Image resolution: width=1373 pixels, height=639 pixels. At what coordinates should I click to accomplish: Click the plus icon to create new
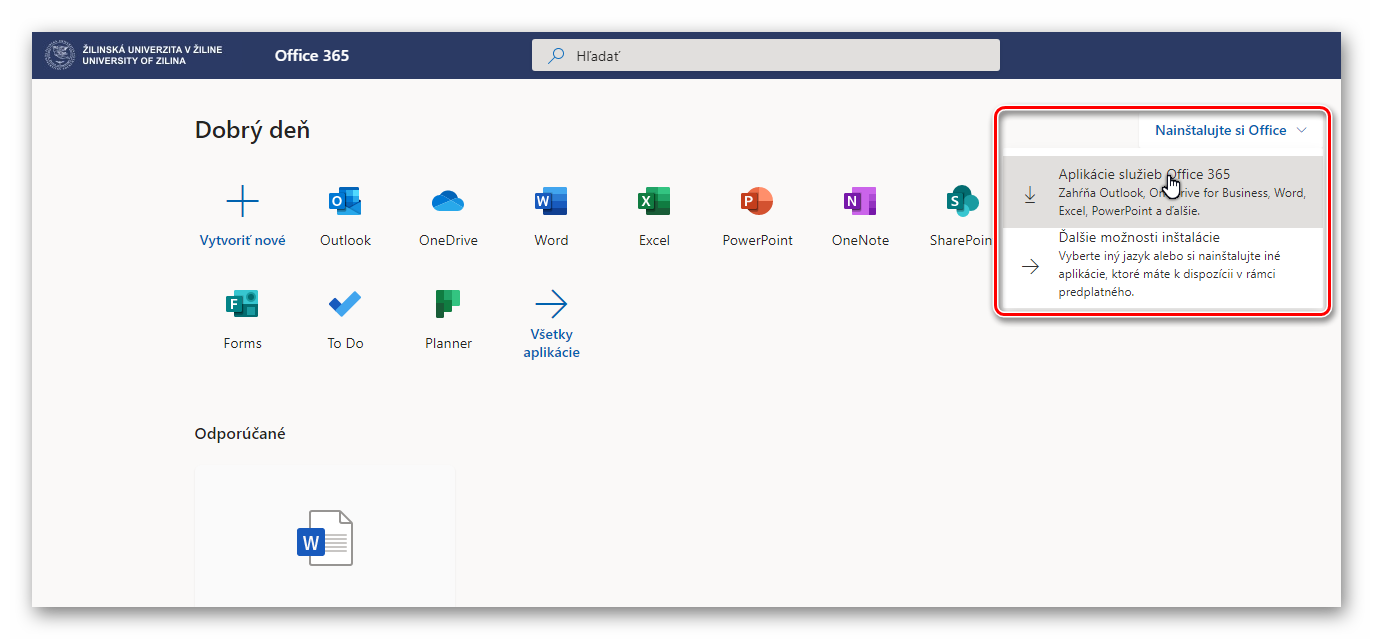coord(242,202)
